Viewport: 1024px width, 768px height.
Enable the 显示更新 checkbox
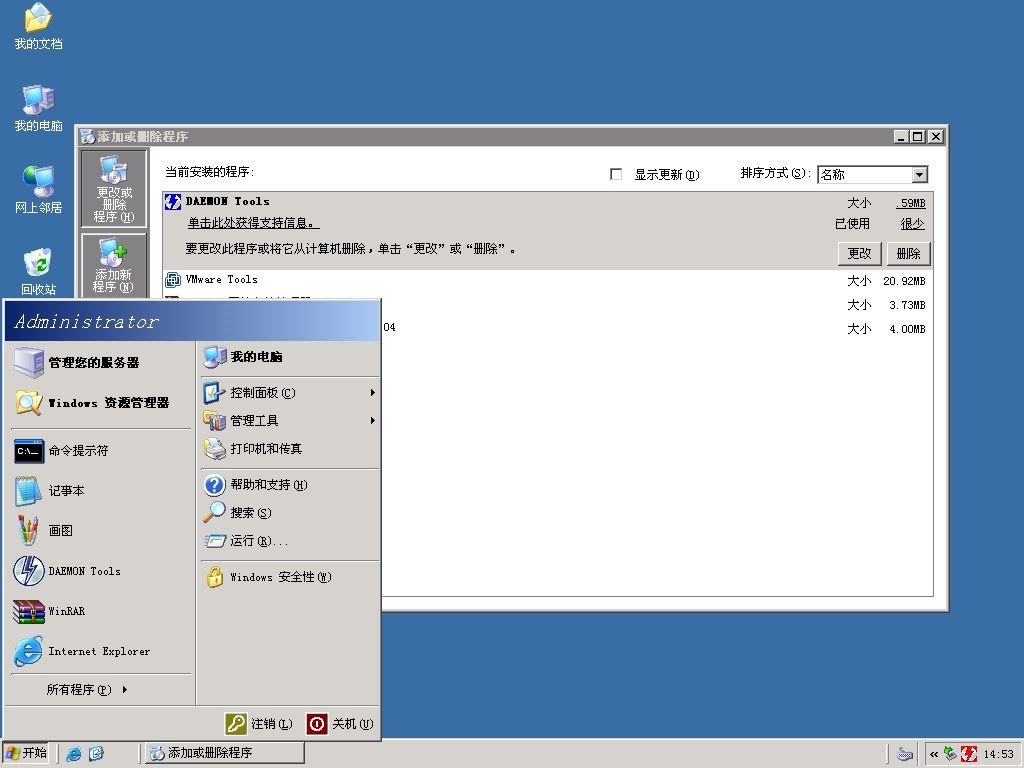616,174
